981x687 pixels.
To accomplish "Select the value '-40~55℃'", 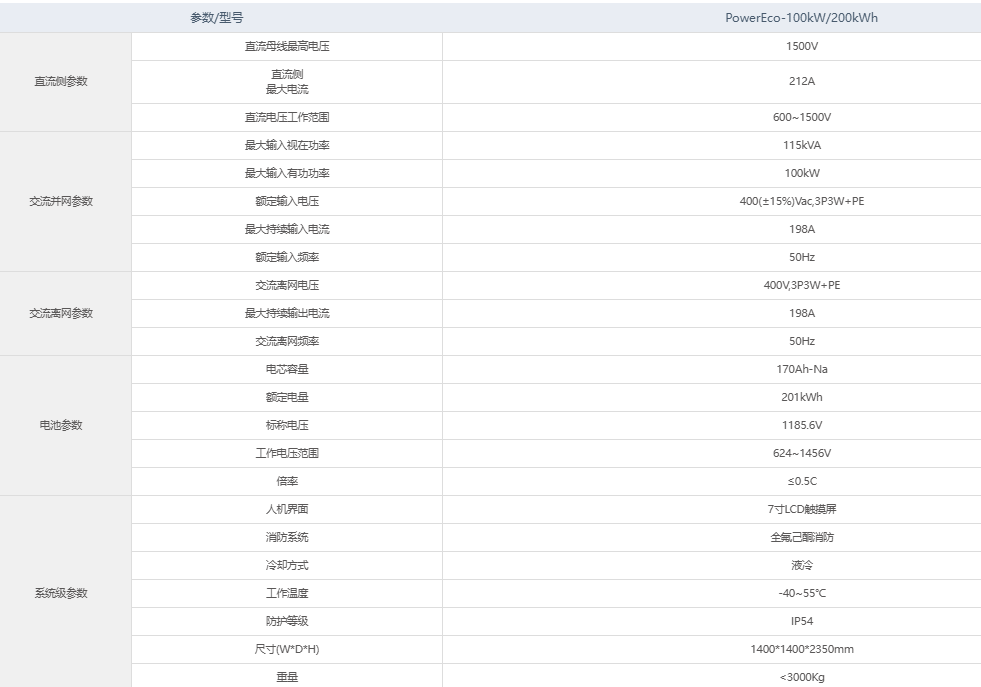I will pos(802,594).
